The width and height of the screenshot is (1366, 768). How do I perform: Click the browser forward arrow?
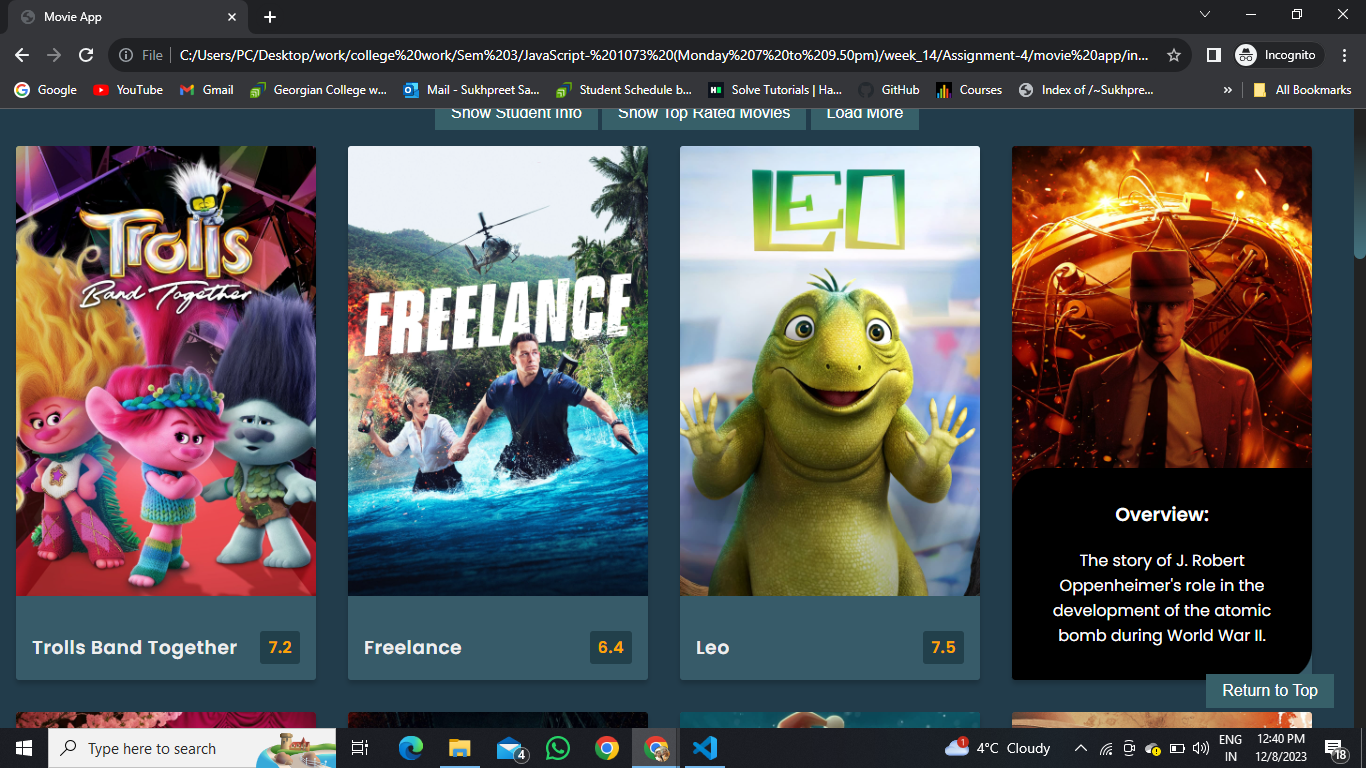54,55
